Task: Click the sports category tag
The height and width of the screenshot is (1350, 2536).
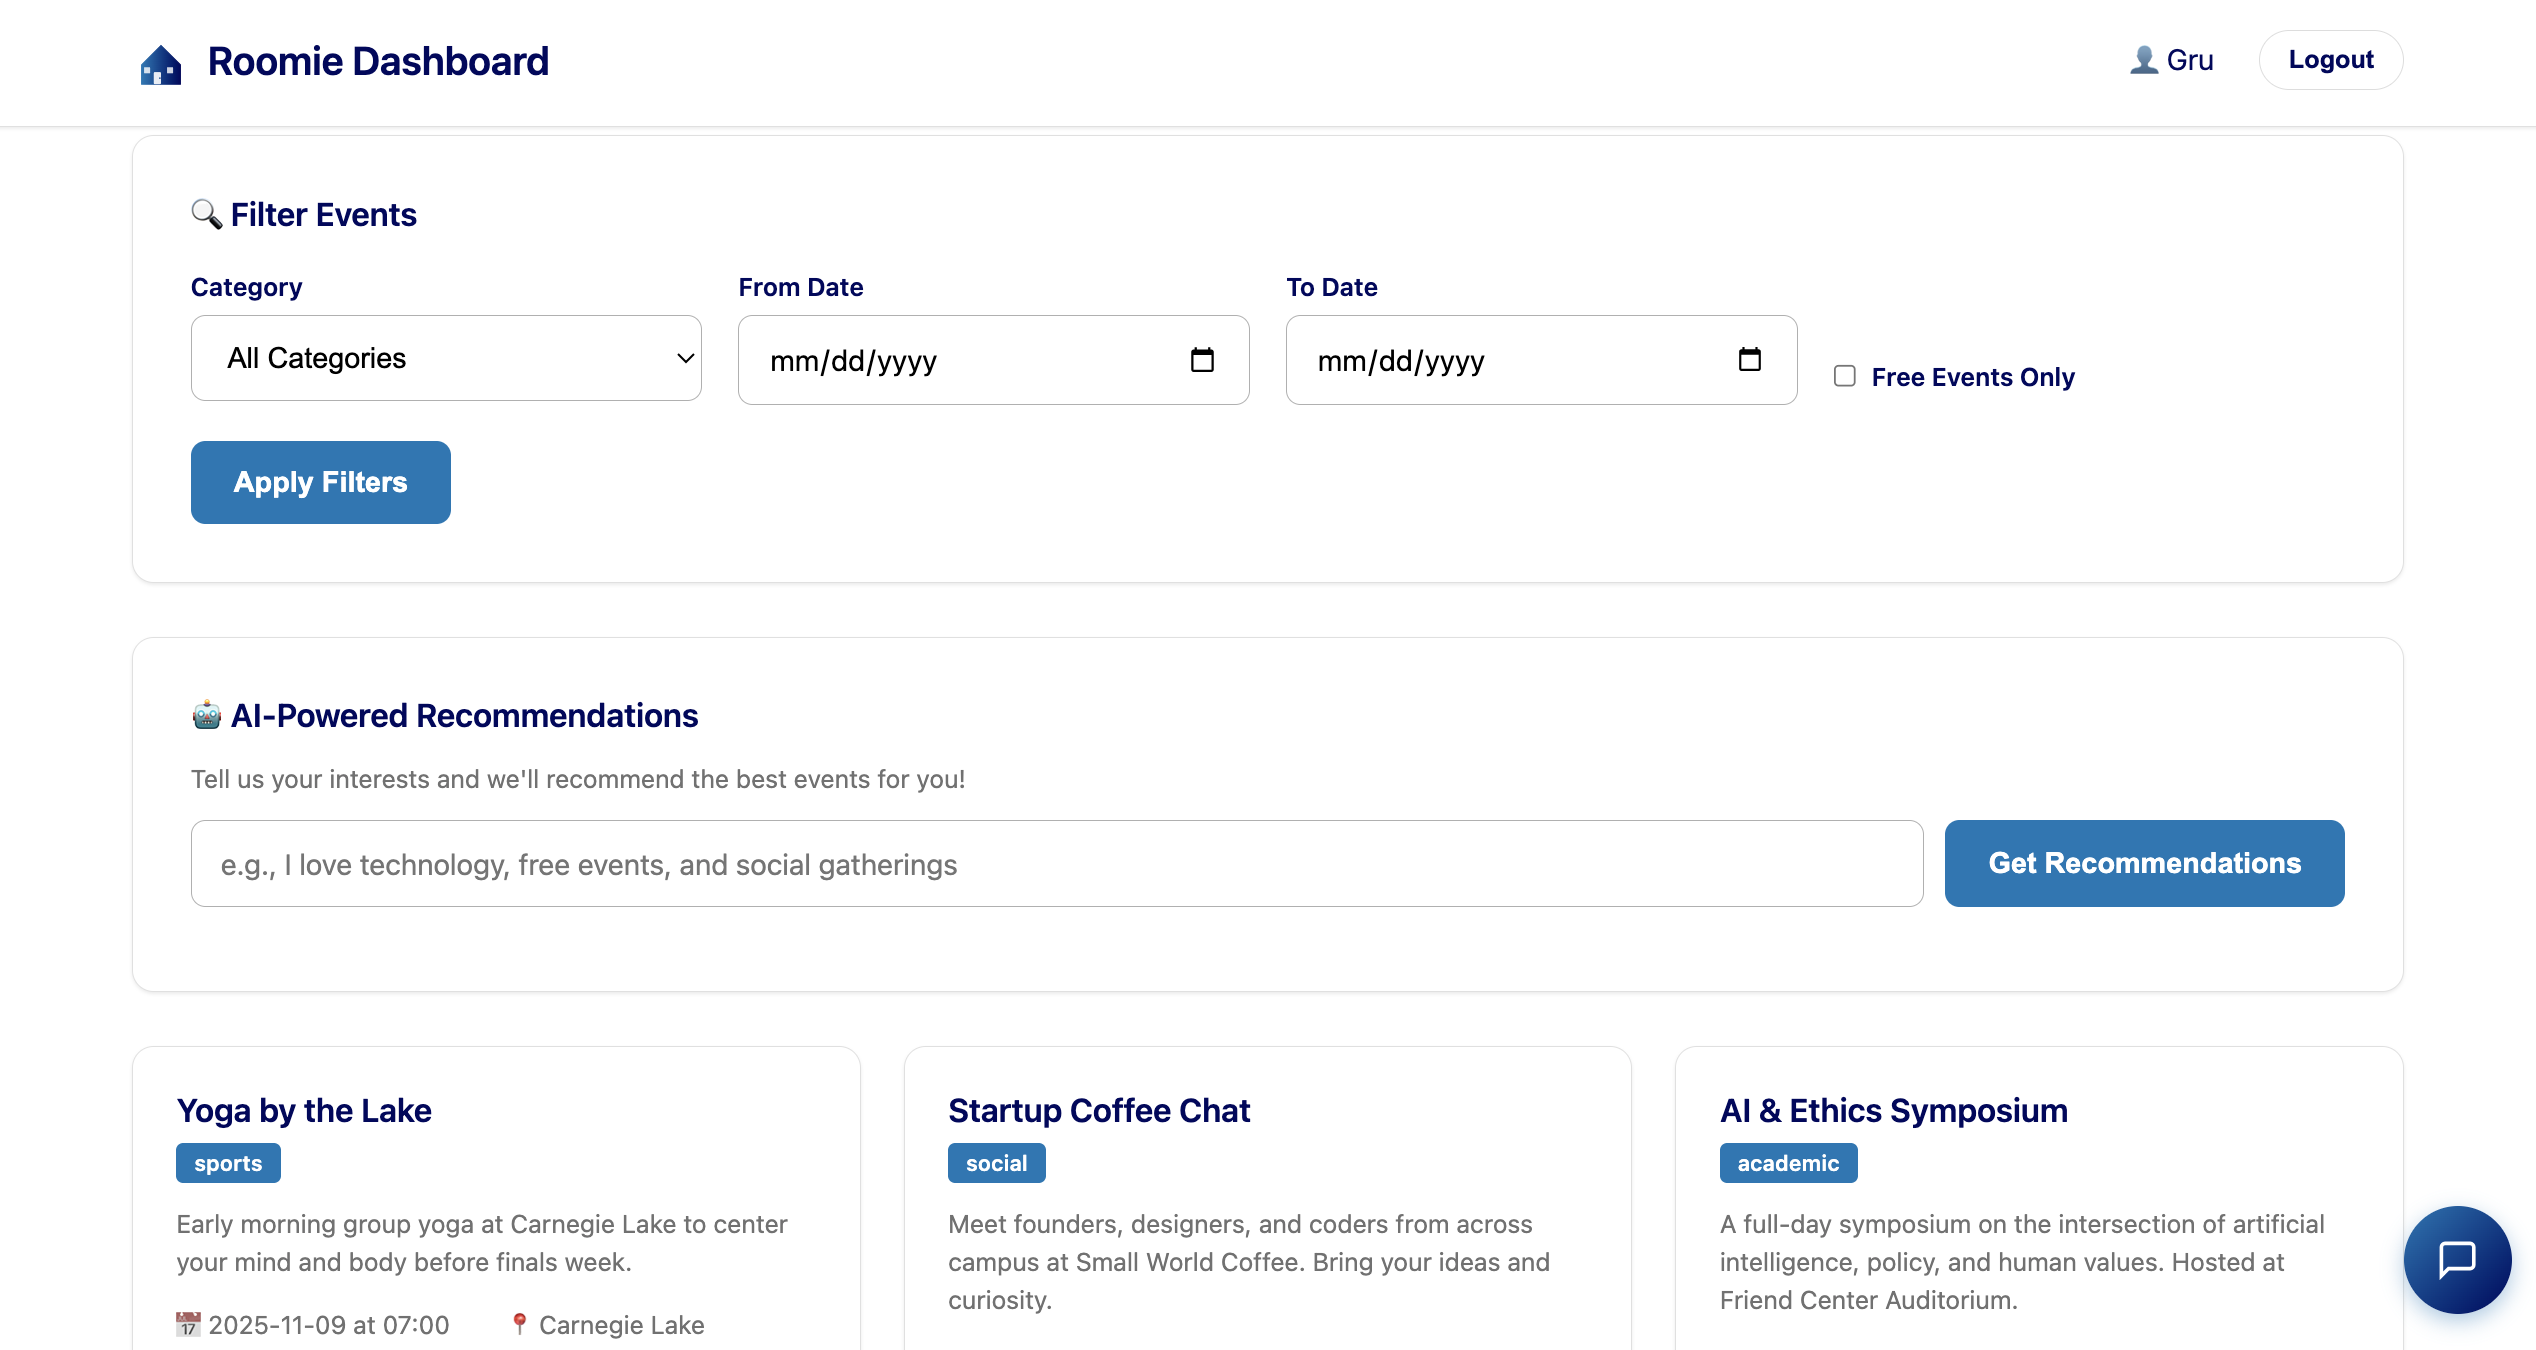Action: 228,1163
